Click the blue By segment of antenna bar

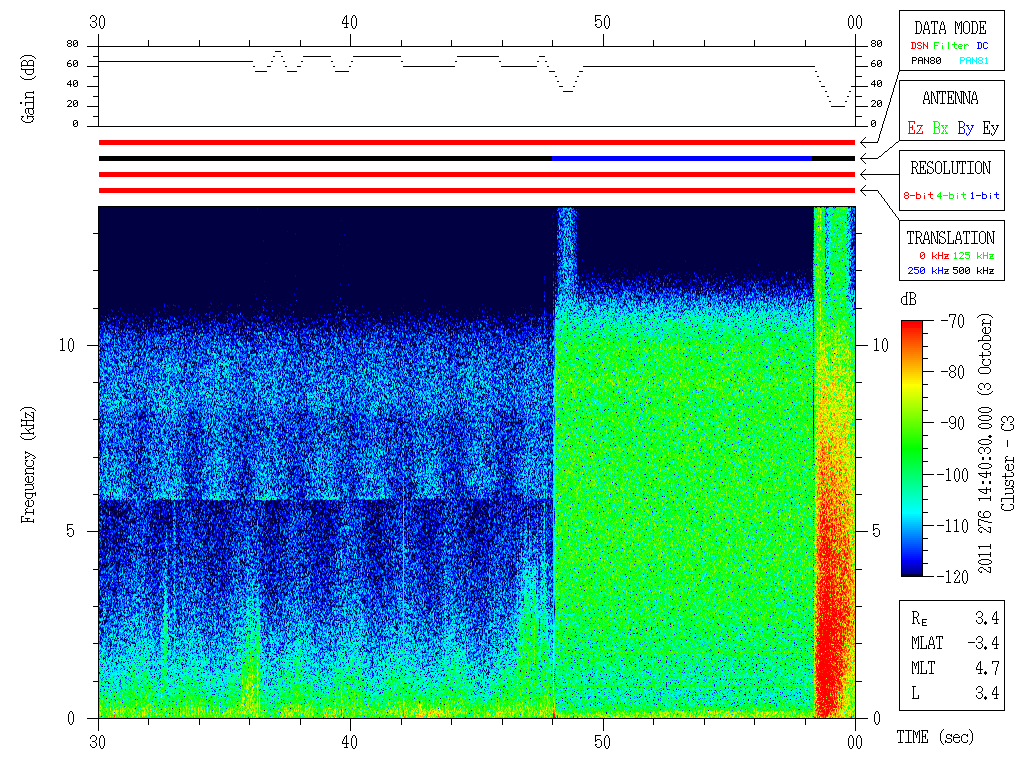(x=682, y=159)
